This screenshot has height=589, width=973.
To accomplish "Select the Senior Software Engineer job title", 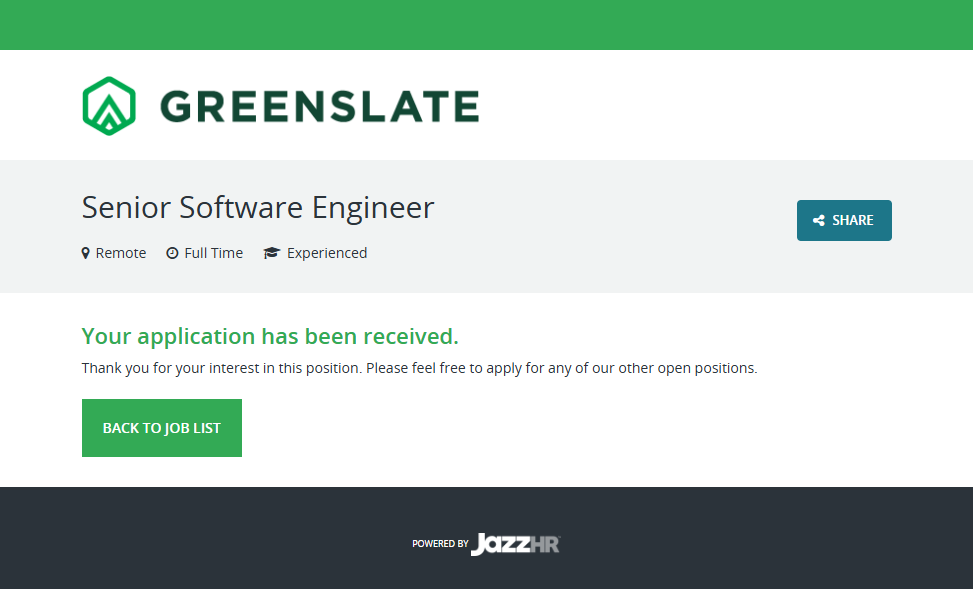I will (x=258, y=208).
